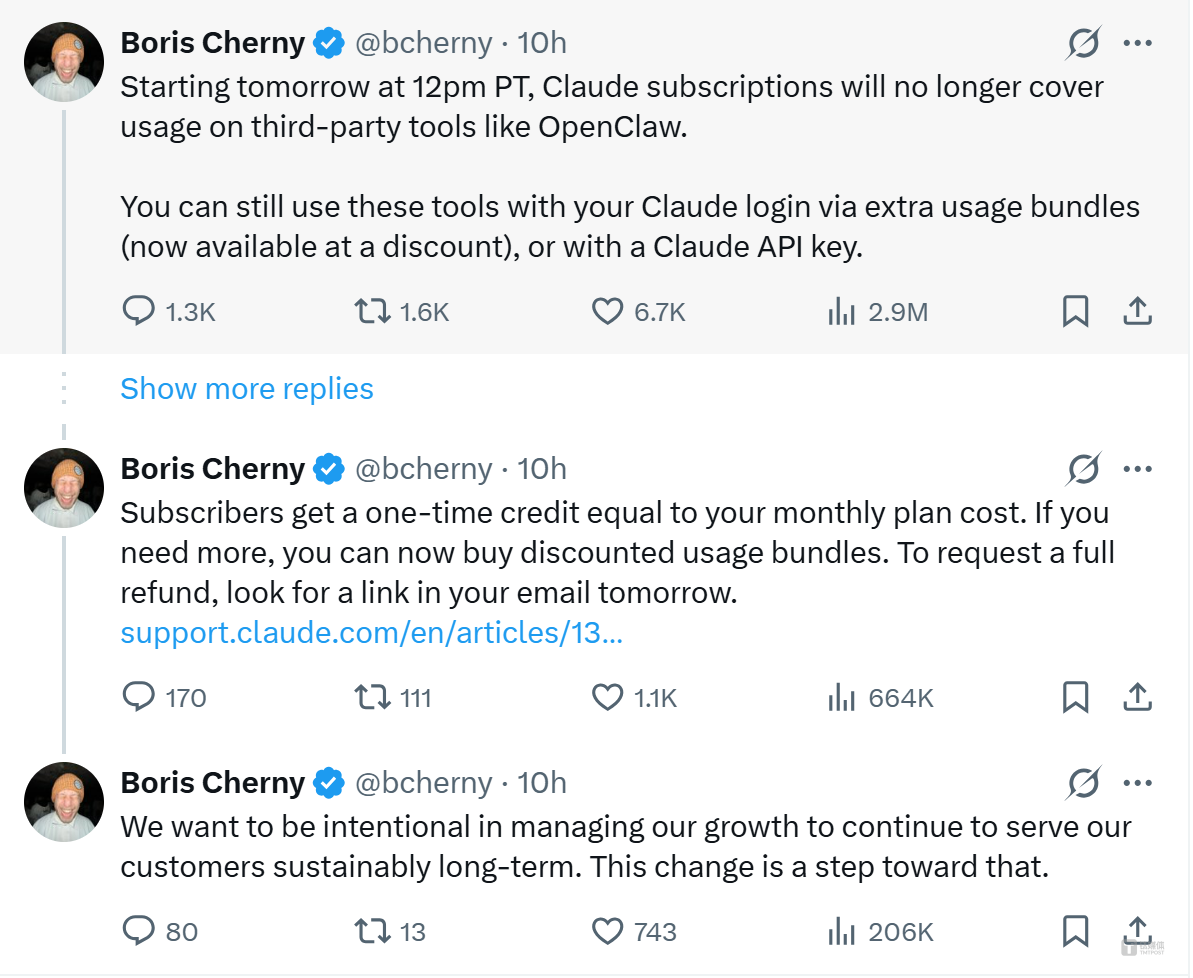
Task: Like the tweet with 1.1K likes
Action: pyautogui.click(x=608, y=697)
